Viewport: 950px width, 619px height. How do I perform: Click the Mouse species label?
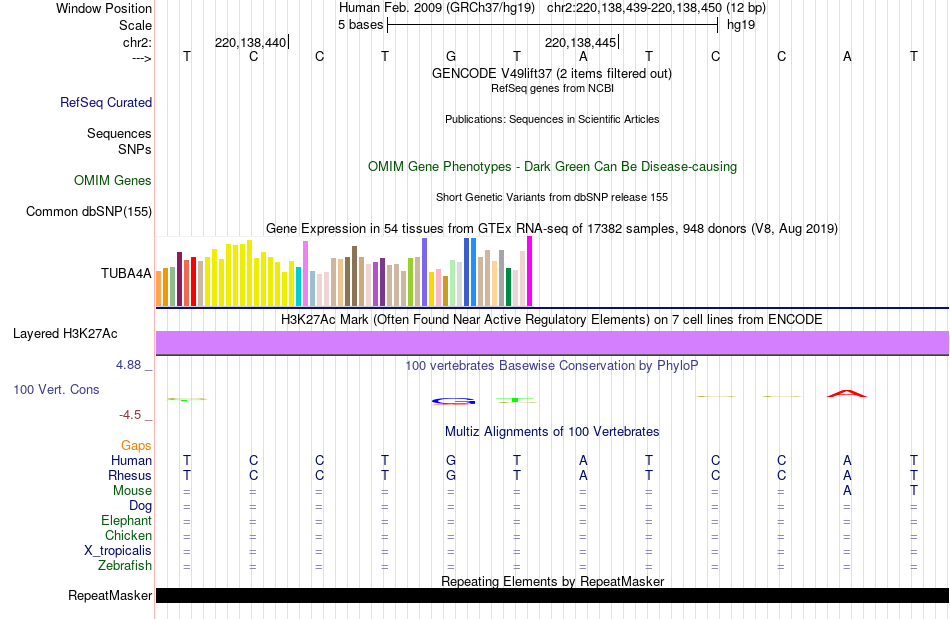click(x=132, y=491)
